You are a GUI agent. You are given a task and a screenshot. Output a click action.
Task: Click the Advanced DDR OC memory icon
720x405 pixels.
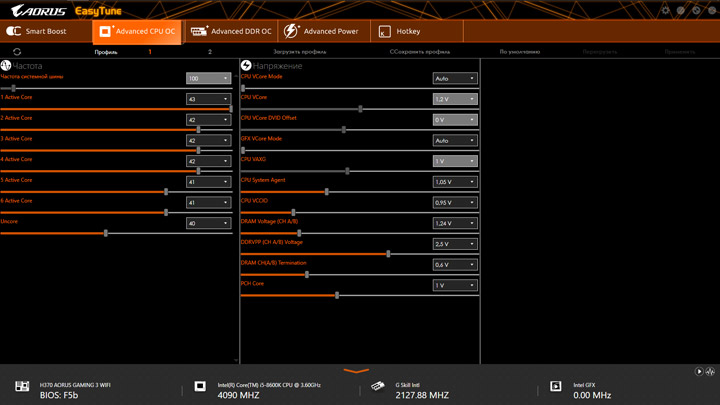199,31
